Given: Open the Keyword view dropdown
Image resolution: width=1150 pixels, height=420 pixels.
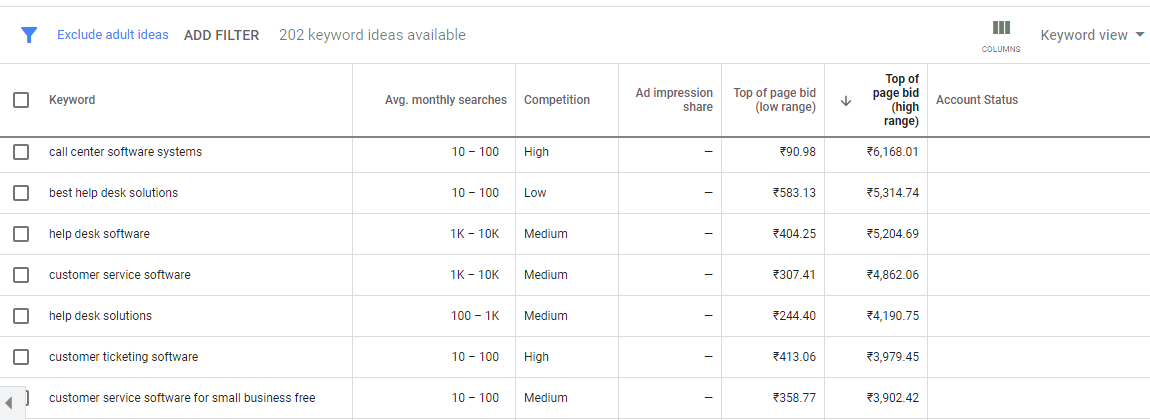Looking at the screenshot, I should click(1091, 35).
